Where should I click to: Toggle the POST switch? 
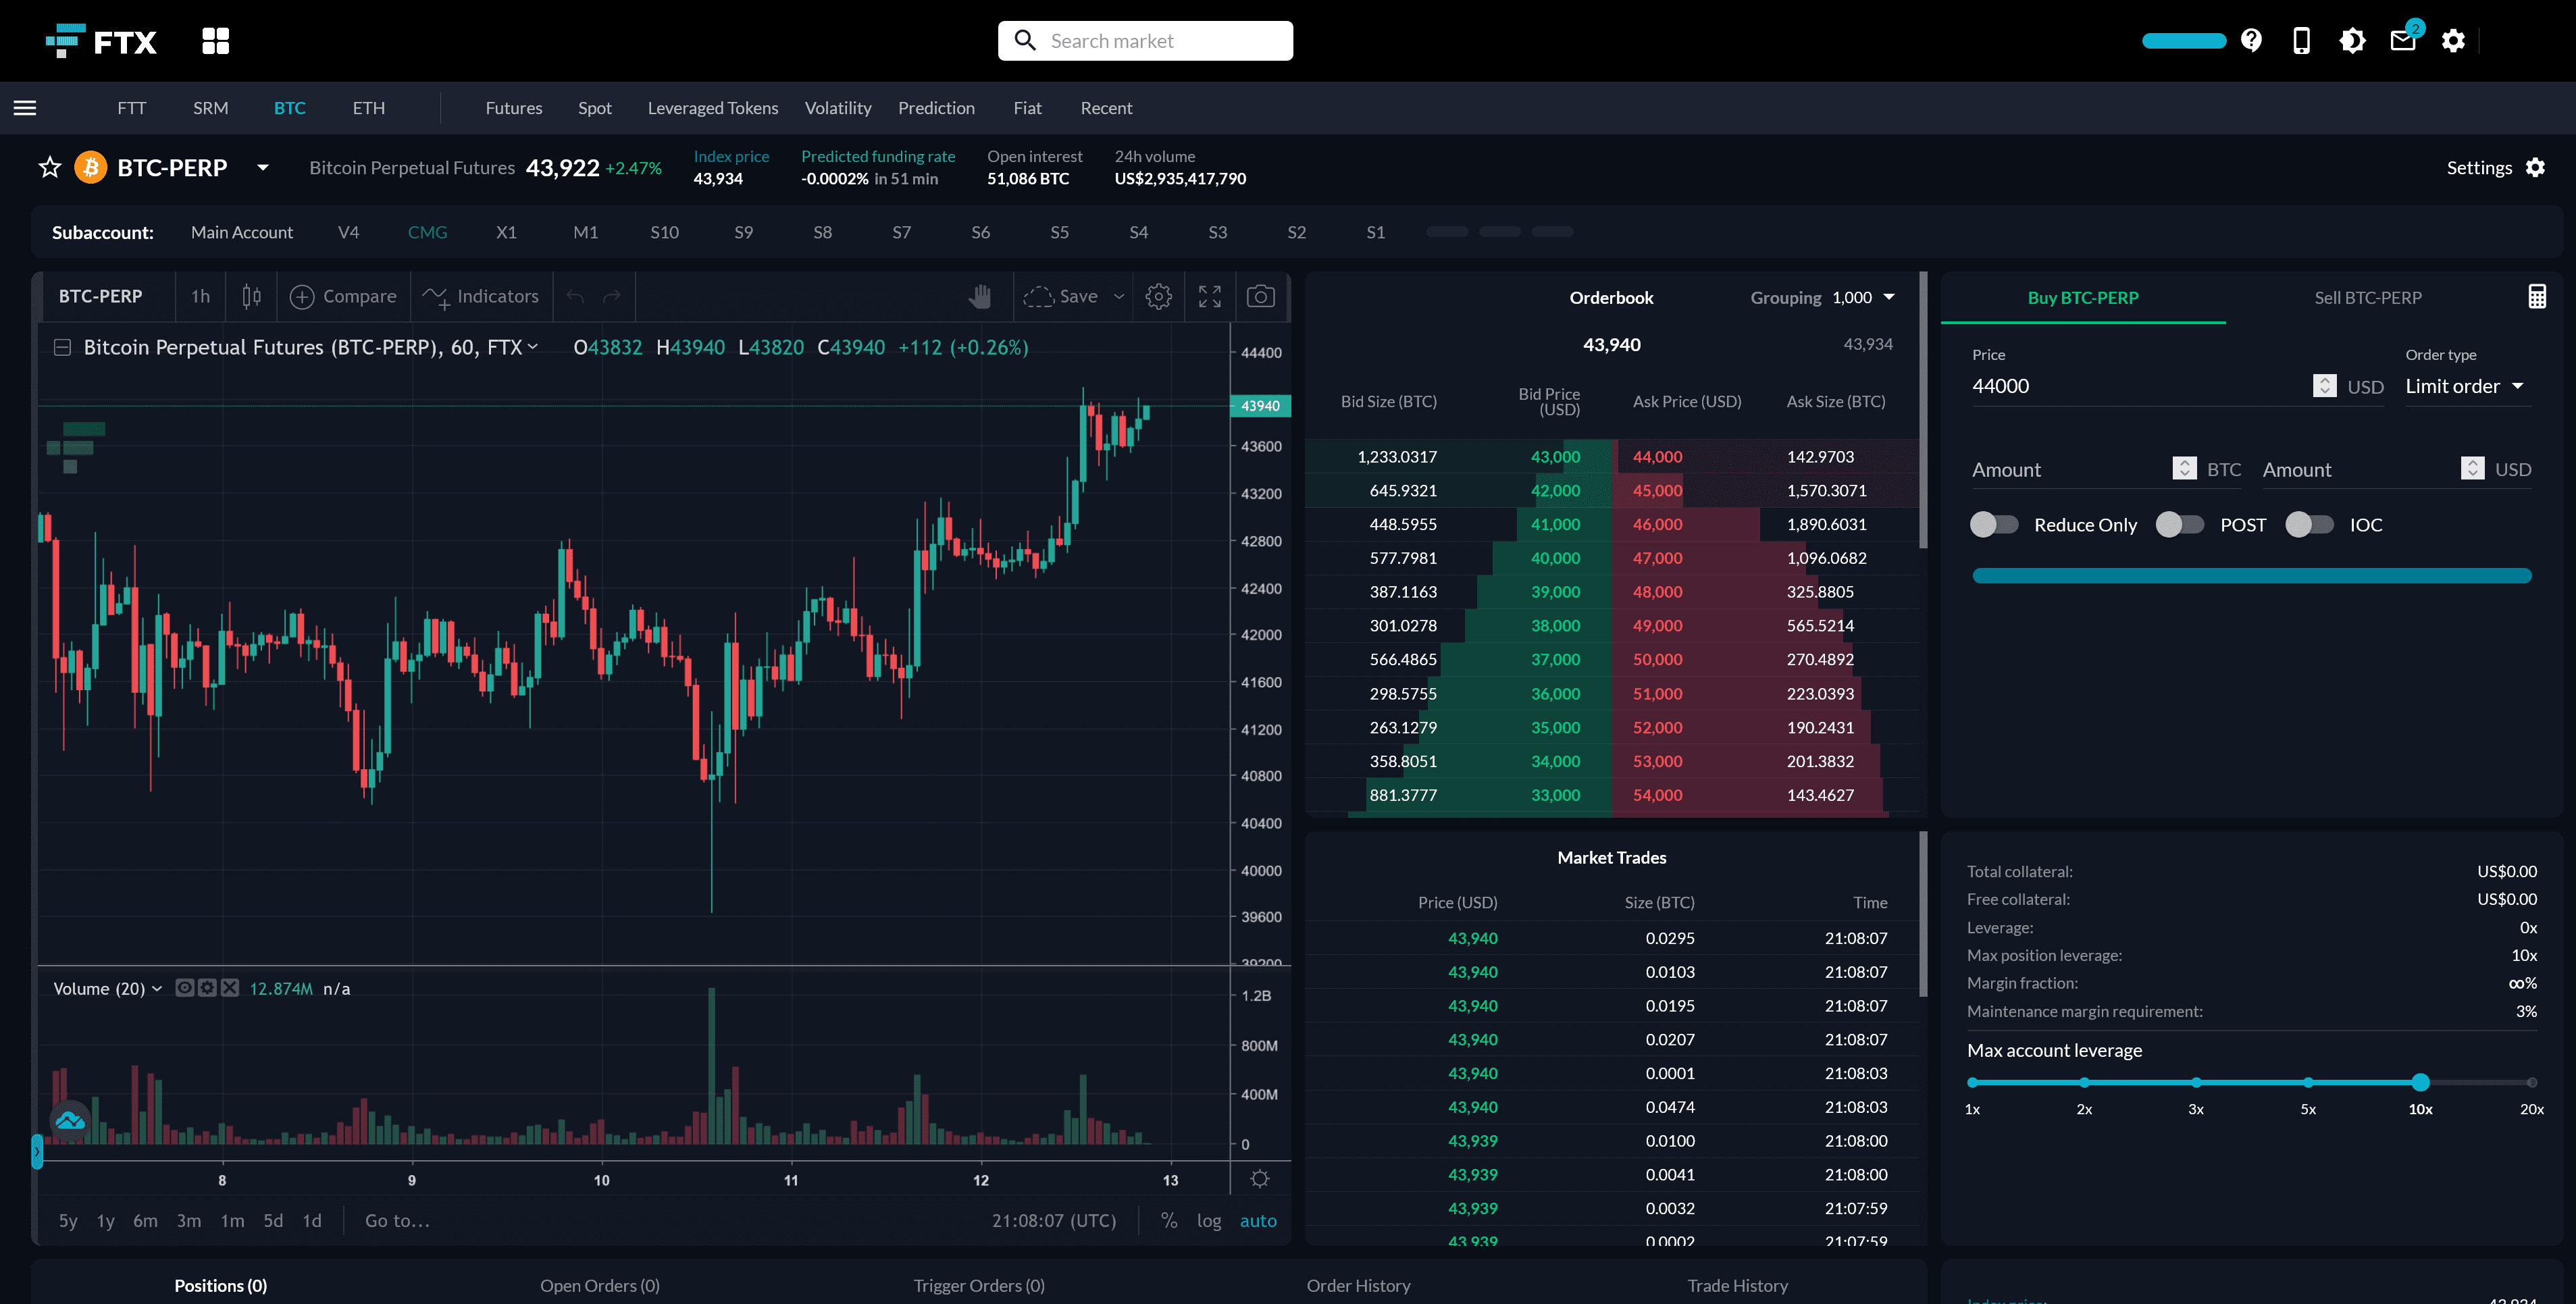[2179, 524]
